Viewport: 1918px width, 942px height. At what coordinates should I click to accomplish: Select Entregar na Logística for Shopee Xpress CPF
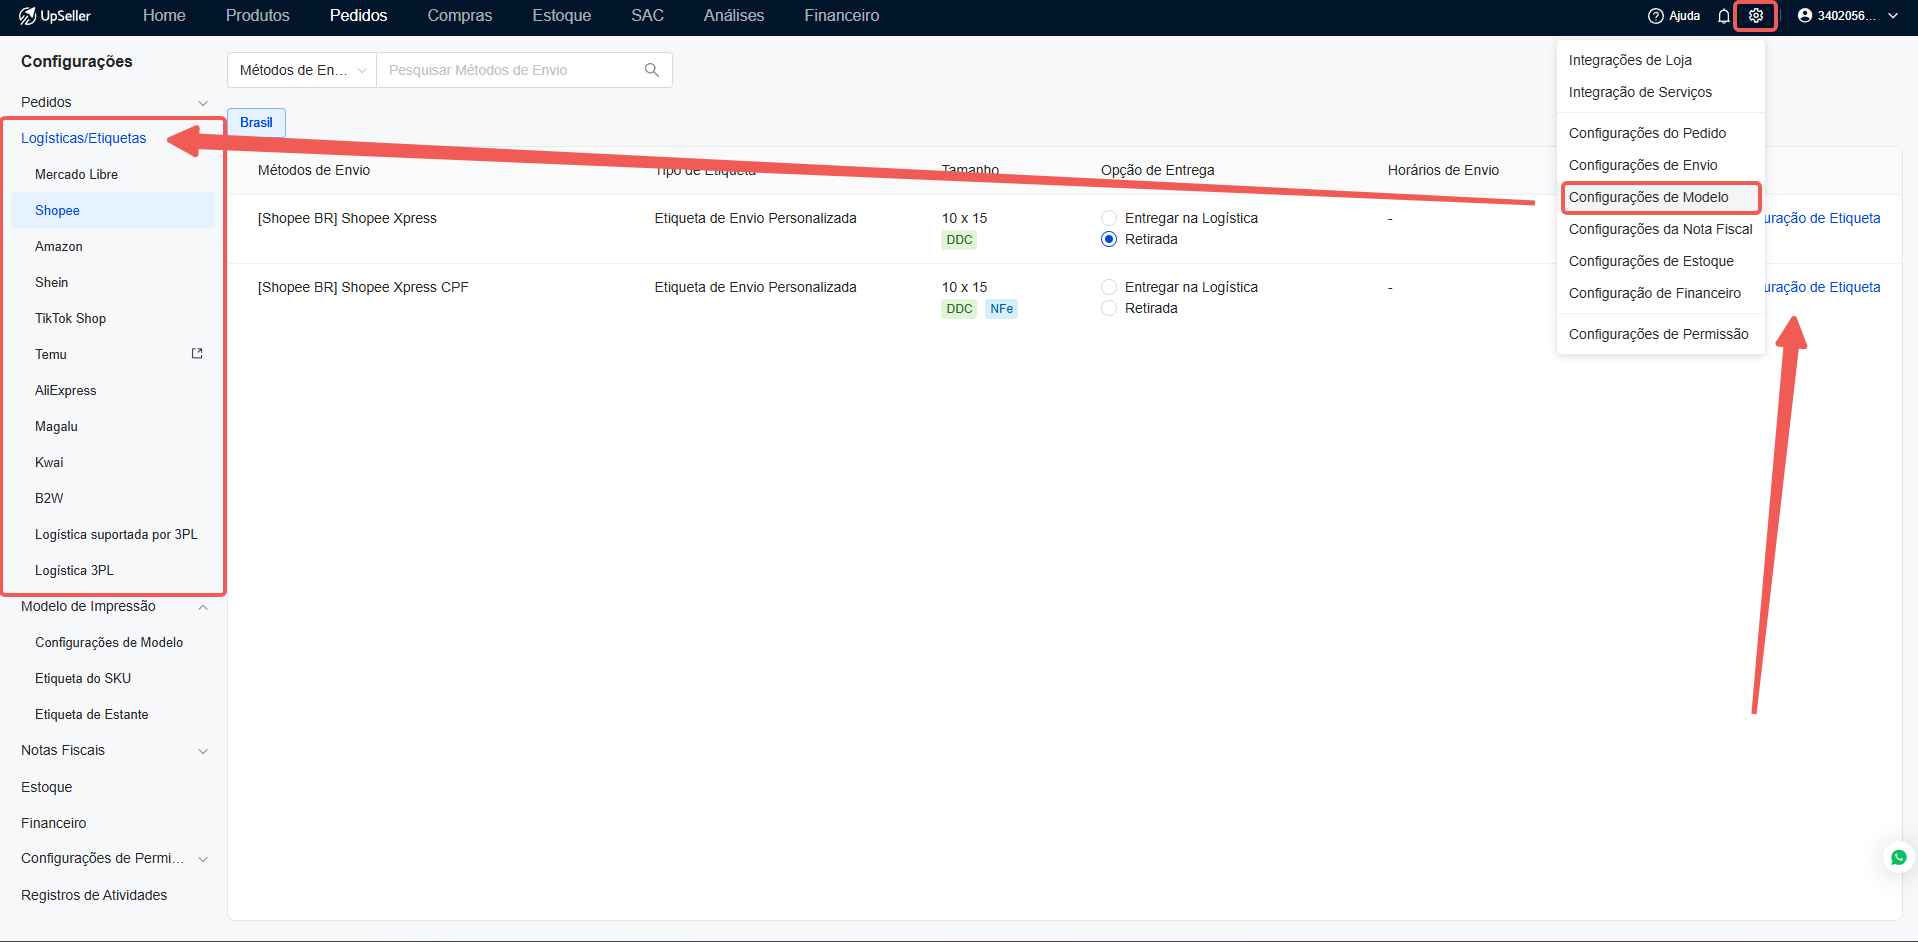[1109, 287]
